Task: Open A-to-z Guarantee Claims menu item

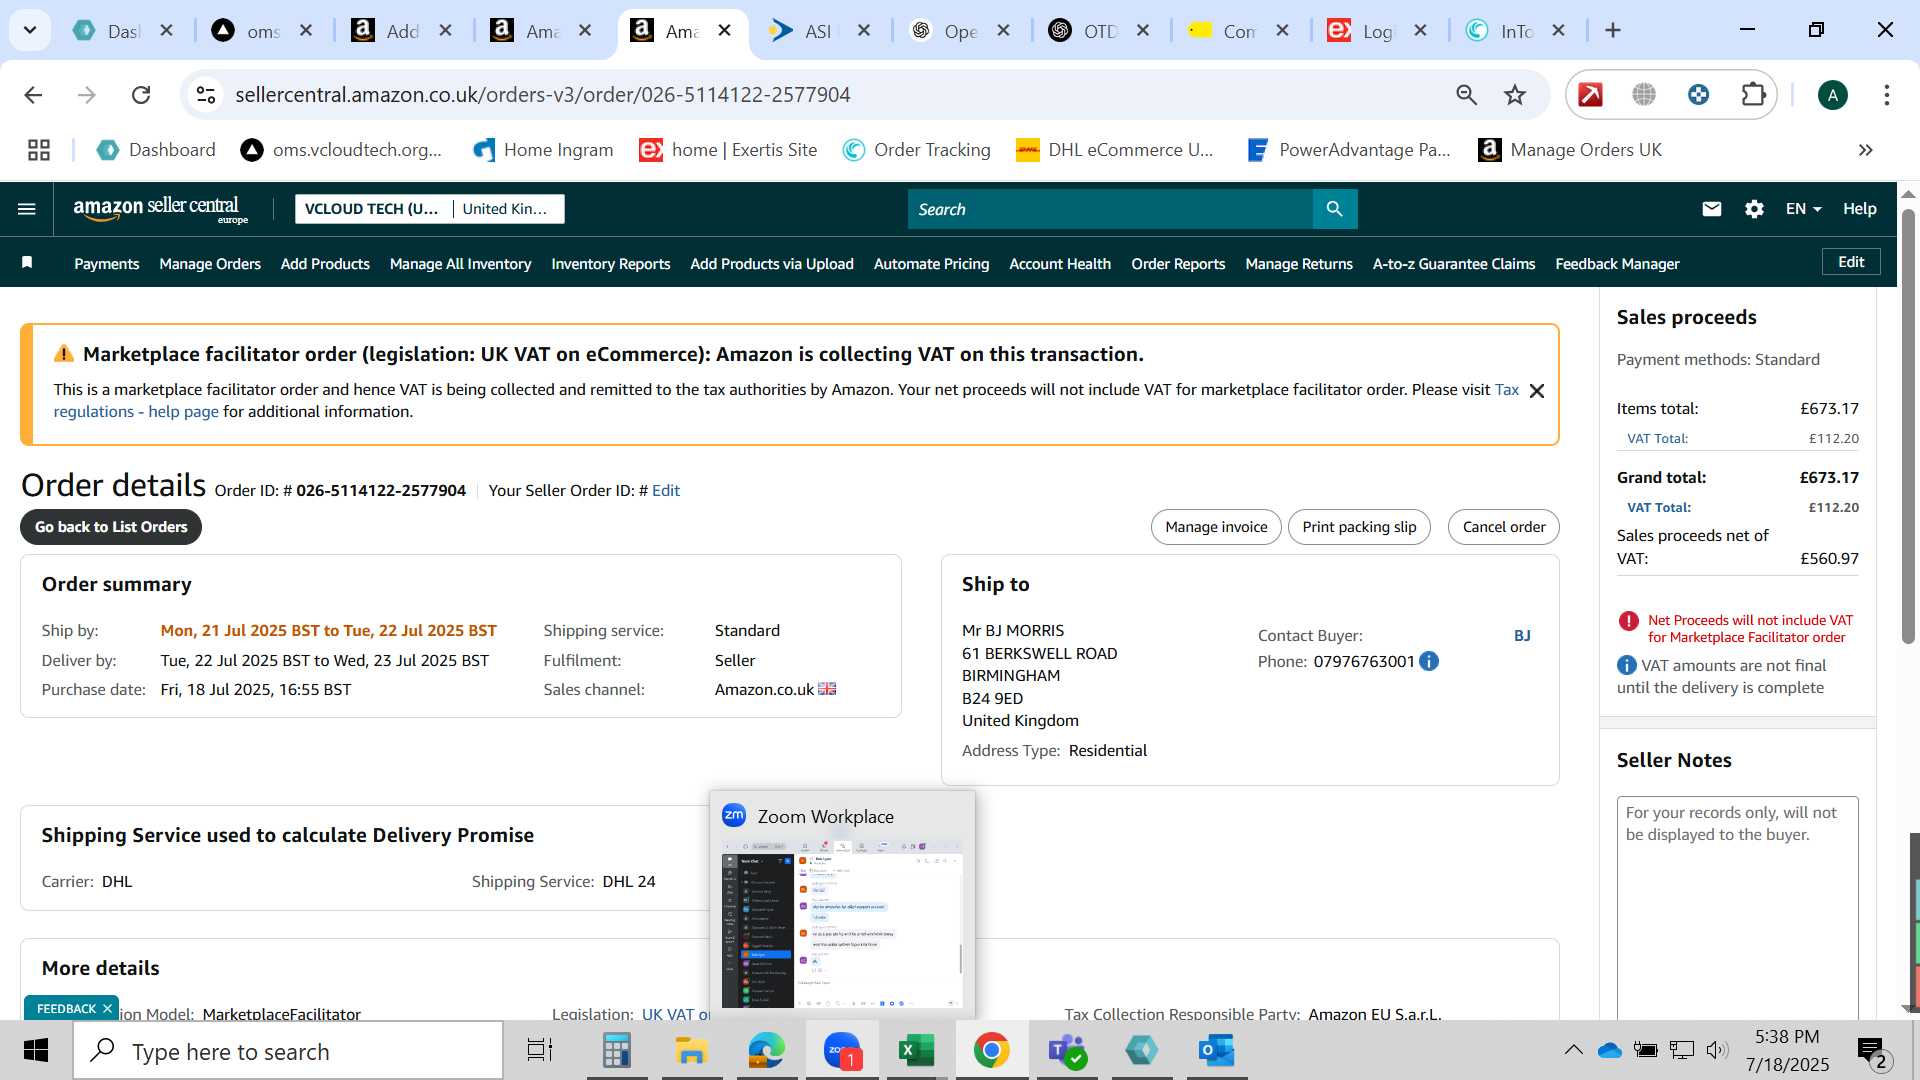Action: click(x=1453, y=264)
